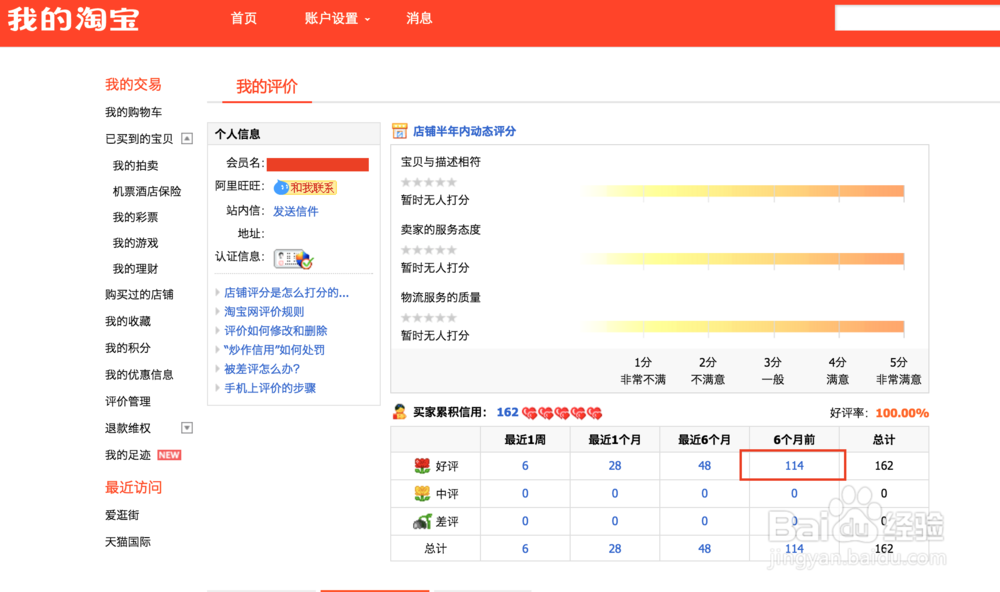This screenshot has width=1000, height=592.
Task: Click the certification card icon beside 认证信息
Action: 286,256
